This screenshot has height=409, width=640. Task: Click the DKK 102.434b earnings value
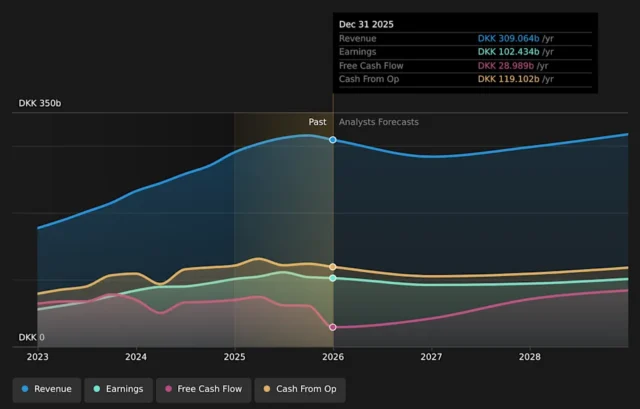pyautogui.click(x=509, y=51)
